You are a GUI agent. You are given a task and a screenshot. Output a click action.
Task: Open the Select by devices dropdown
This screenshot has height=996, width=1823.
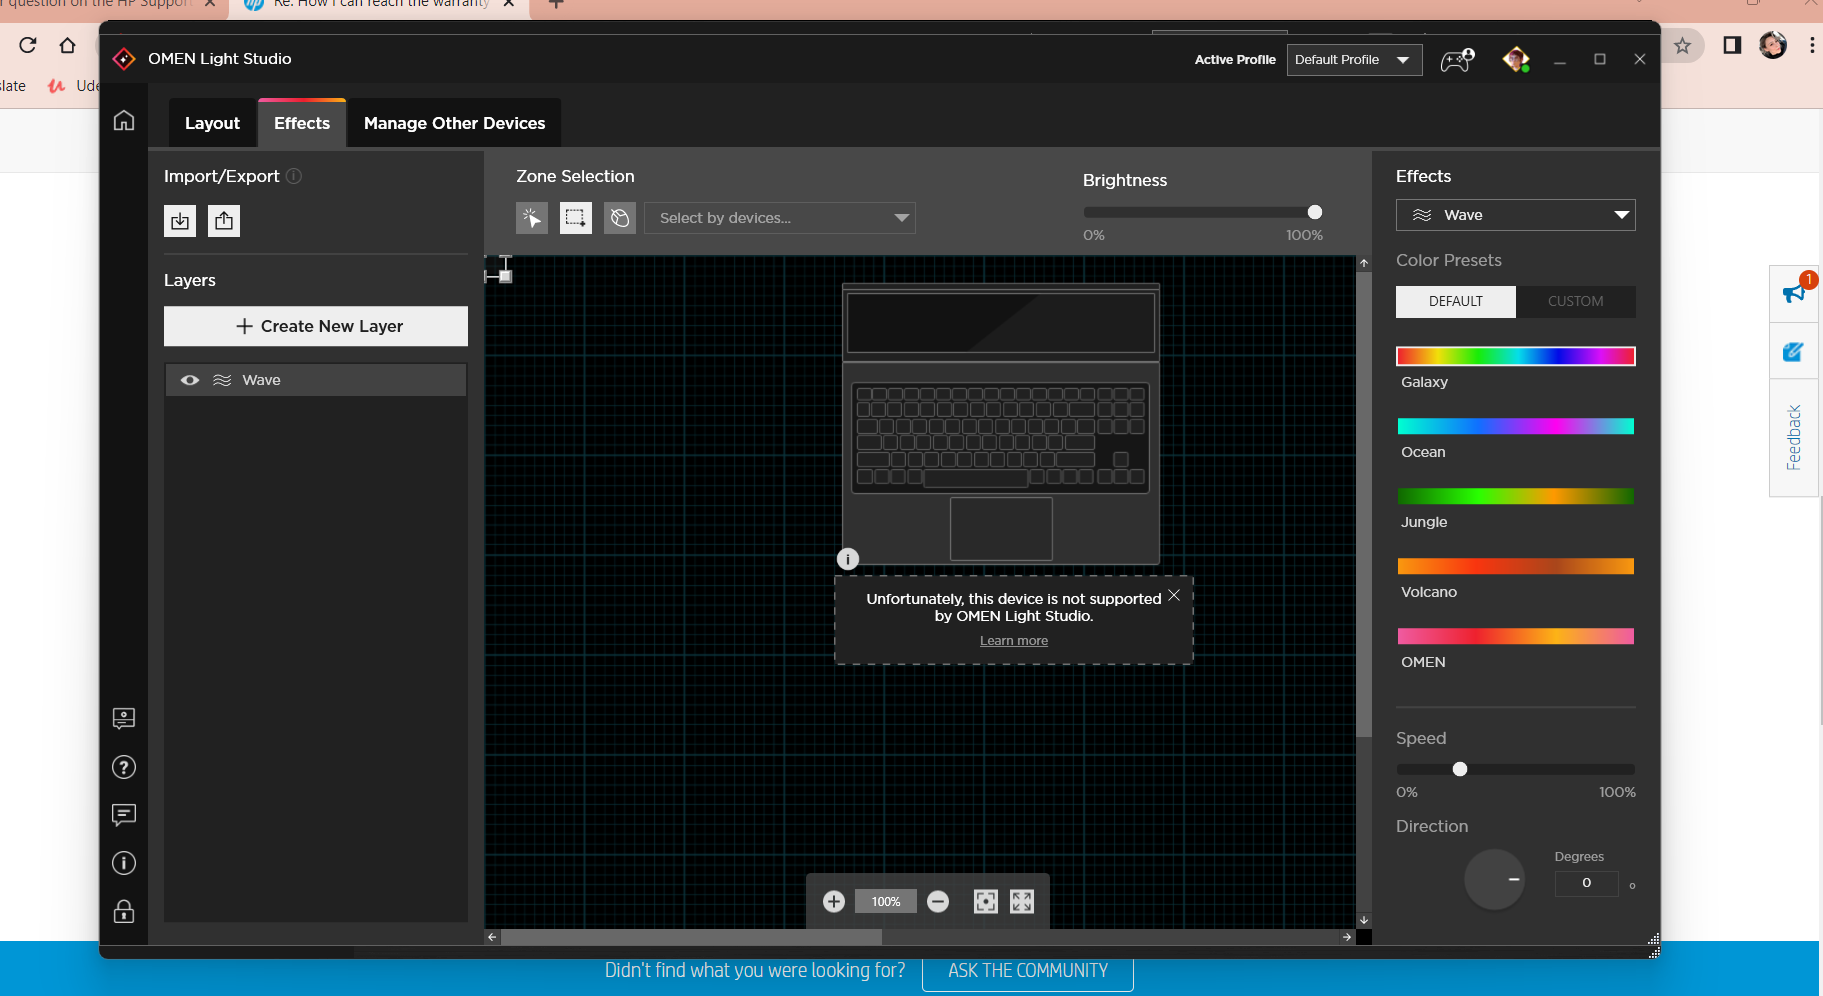(780, 218)
